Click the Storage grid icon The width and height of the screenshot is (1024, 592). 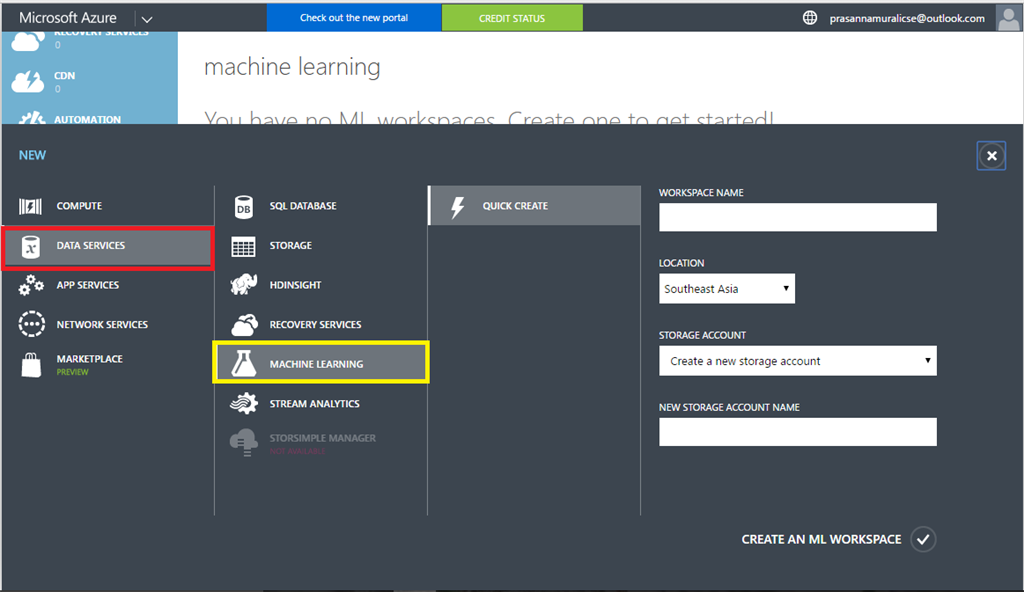point(244,246)
